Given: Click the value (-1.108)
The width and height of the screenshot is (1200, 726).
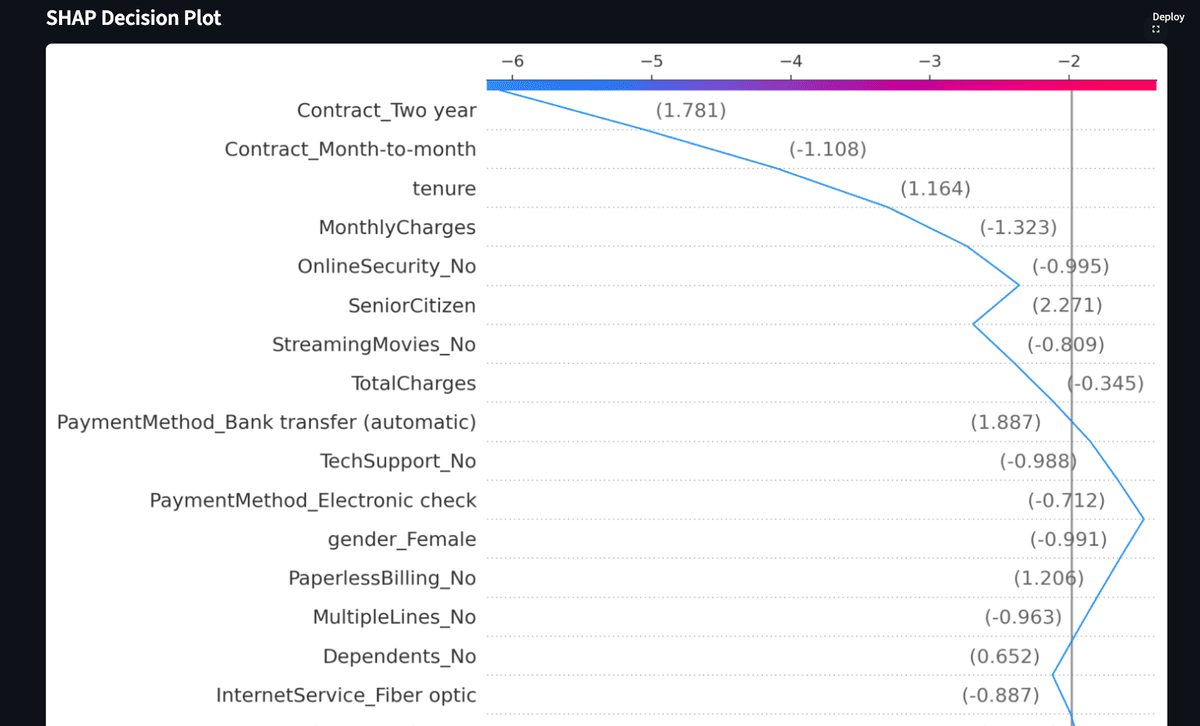Looking at the screenshot, I should [827, 149].
